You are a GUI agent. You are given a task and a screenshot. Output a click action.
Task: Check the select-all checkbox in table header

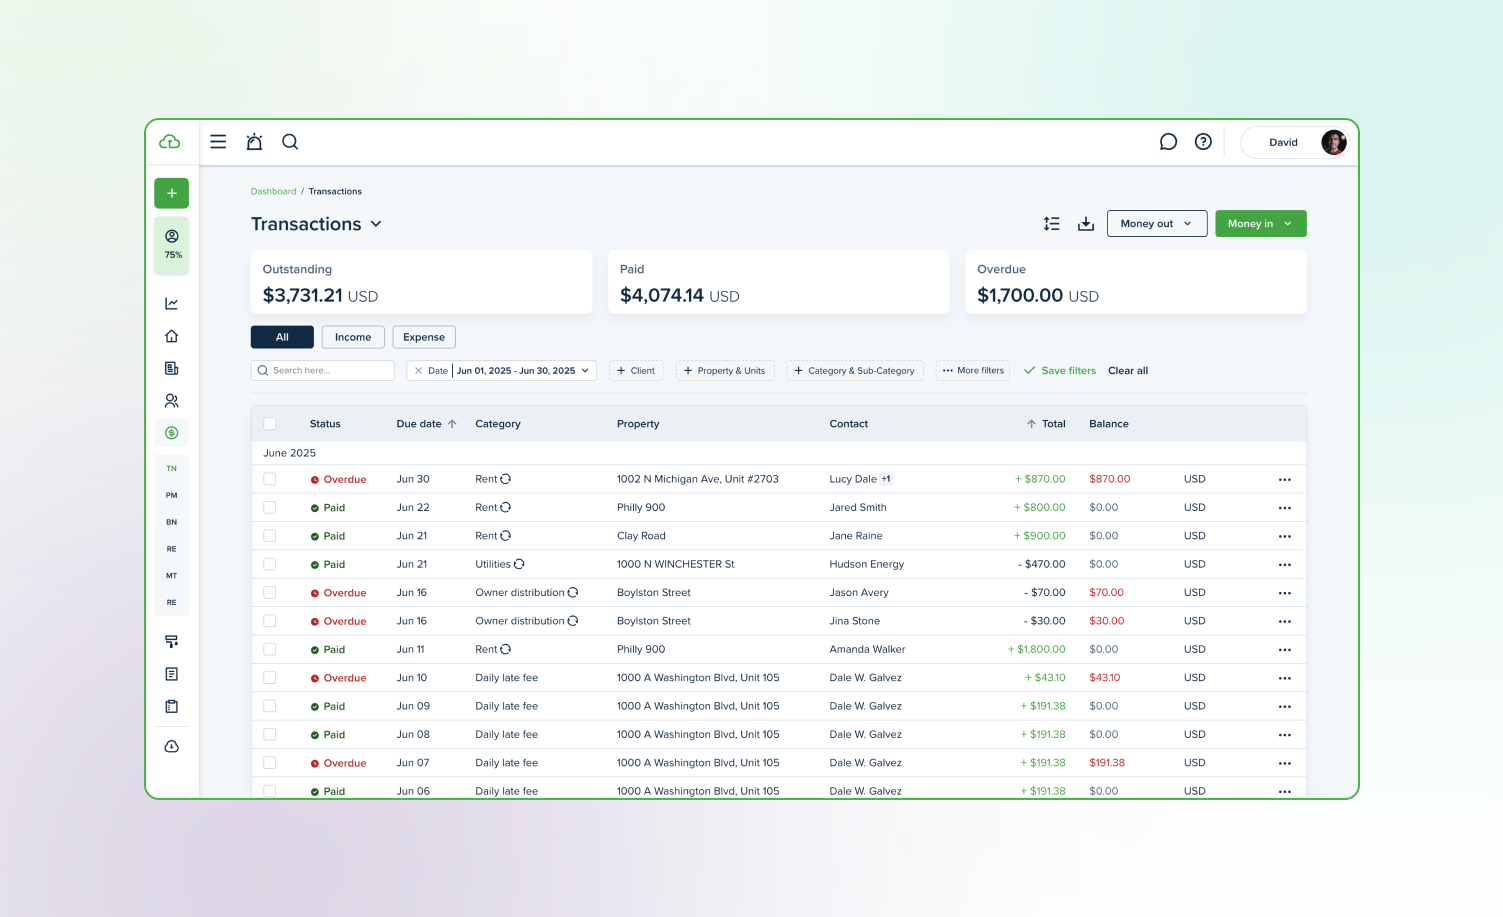pos(269,424)
